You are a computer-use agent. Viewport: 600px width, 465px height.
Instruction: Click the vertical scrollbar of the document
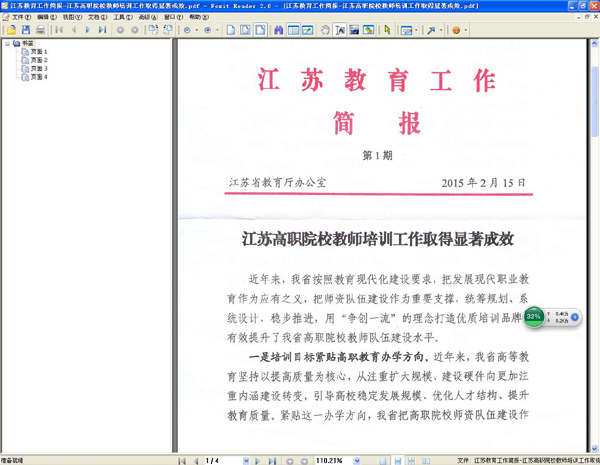click(x=595, y=250)
